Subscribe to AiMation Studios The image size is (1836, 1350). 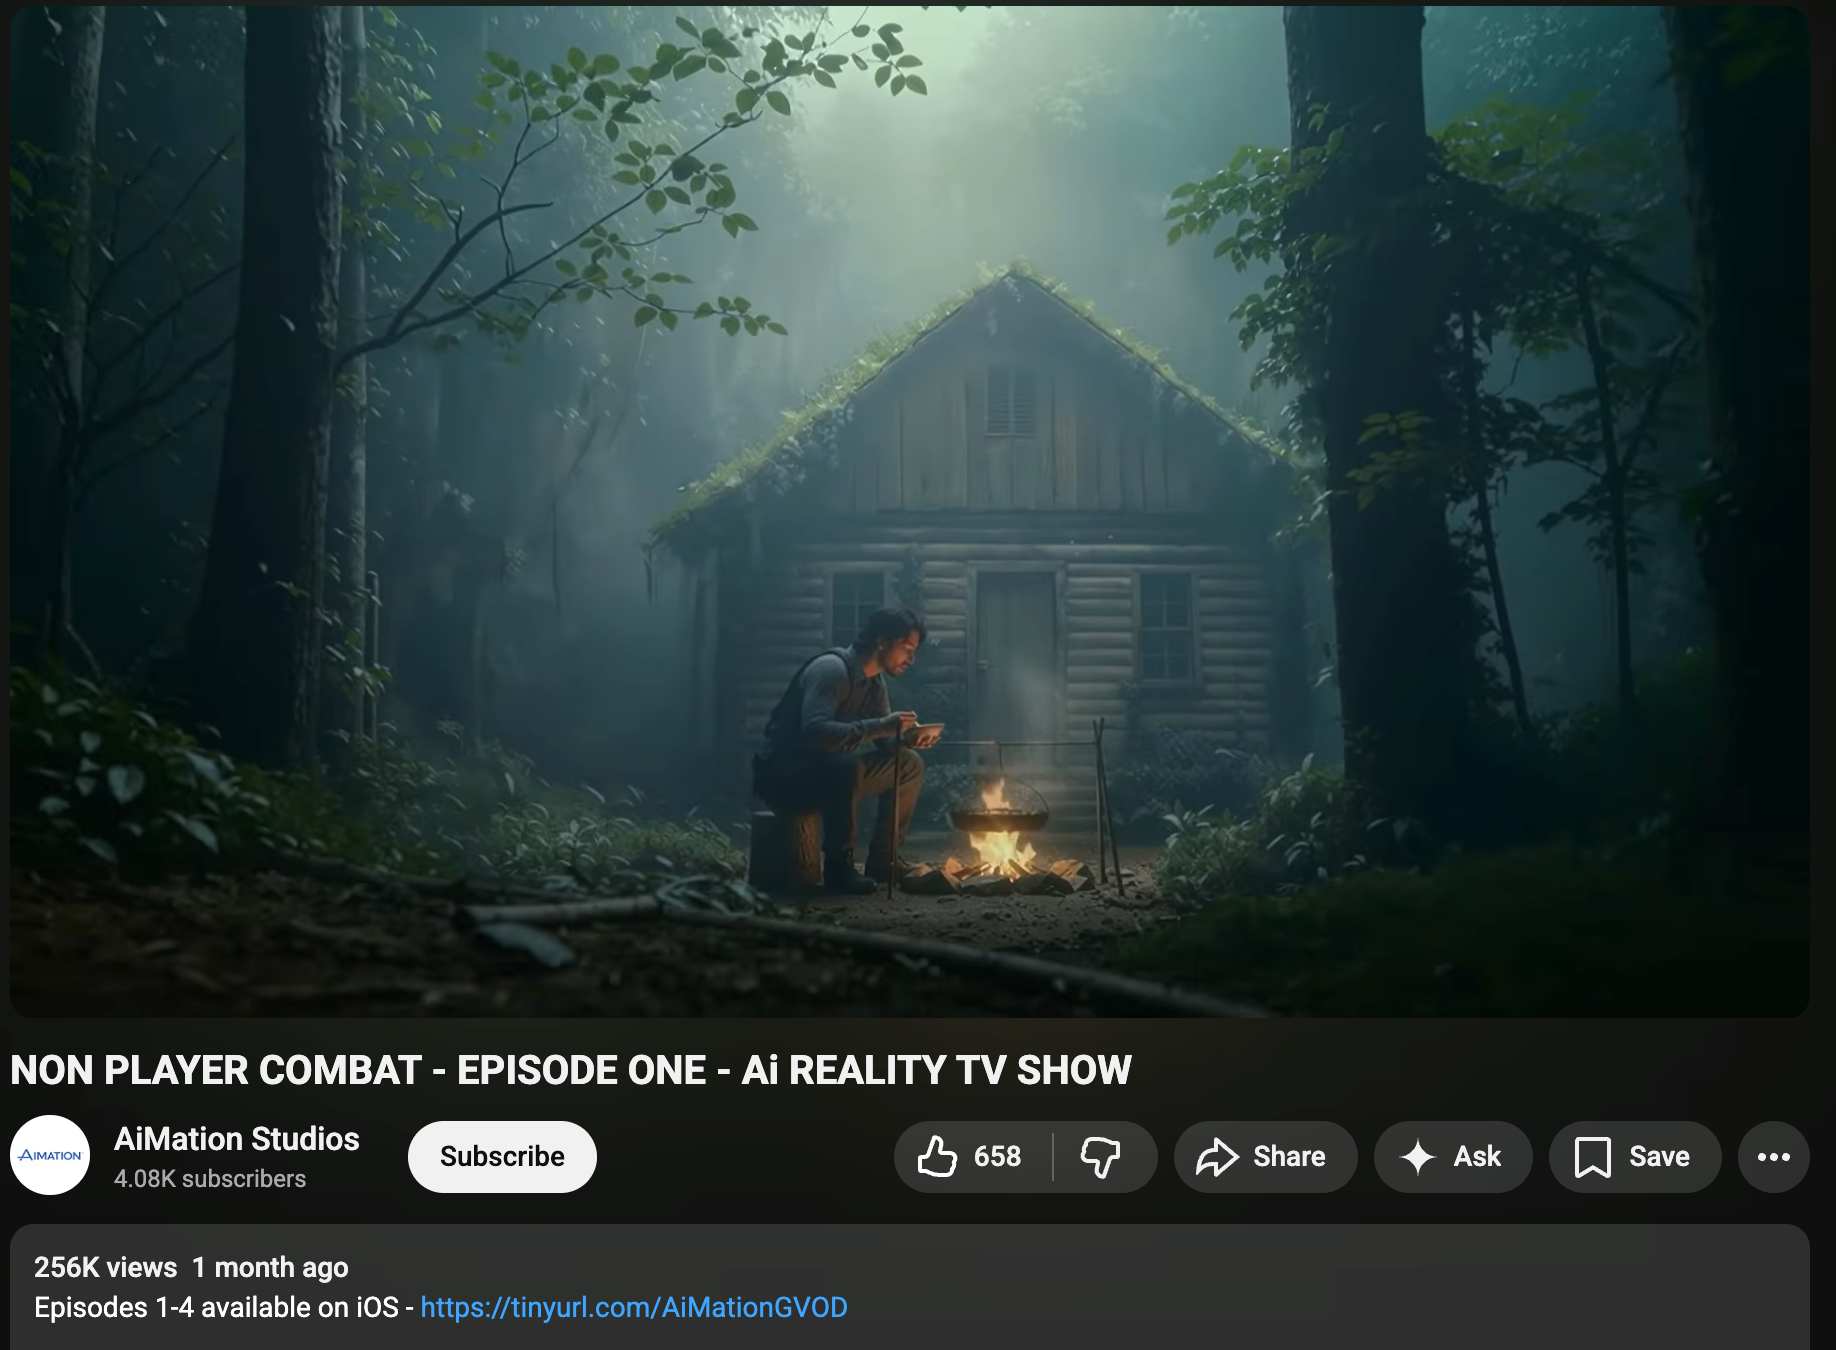(x=502, y=1157)
